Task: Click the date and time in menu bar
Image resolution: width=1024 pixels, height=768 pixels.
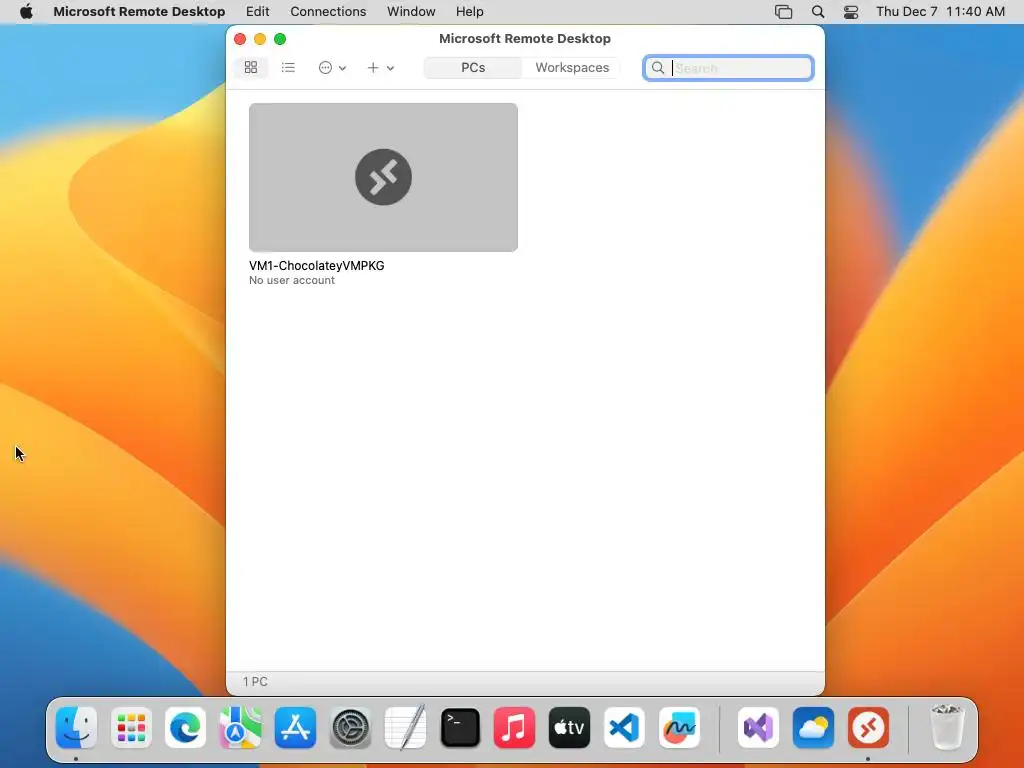Action: 940,12
